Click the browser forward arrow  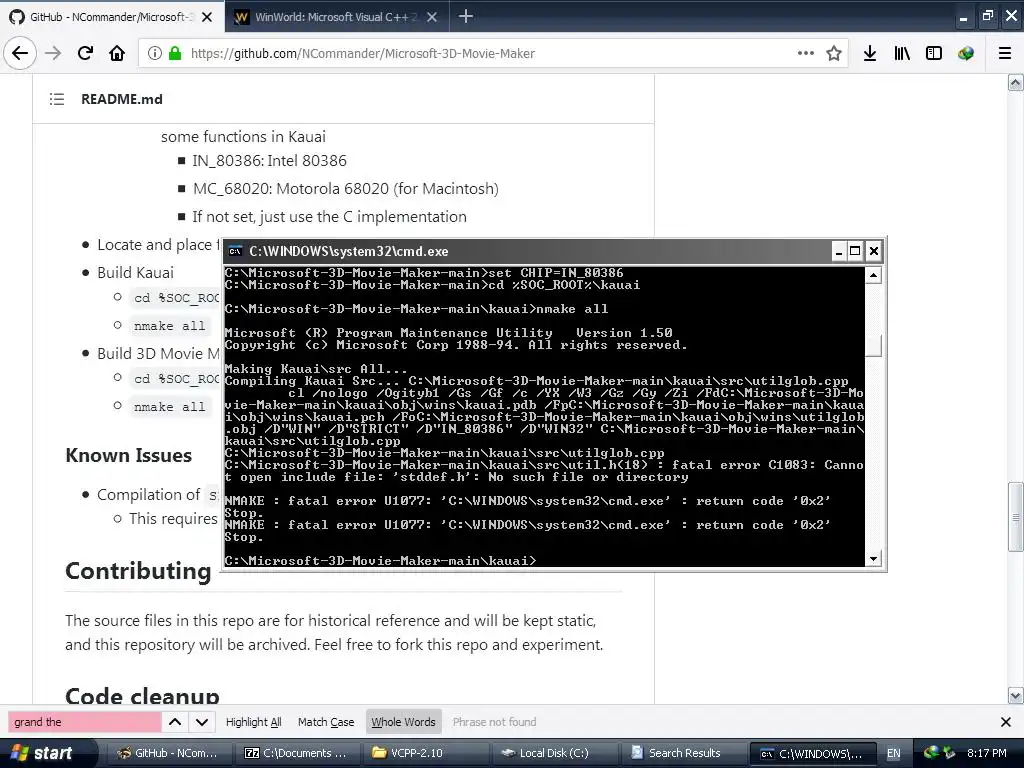pyautogui.click(x=53, y=53)
